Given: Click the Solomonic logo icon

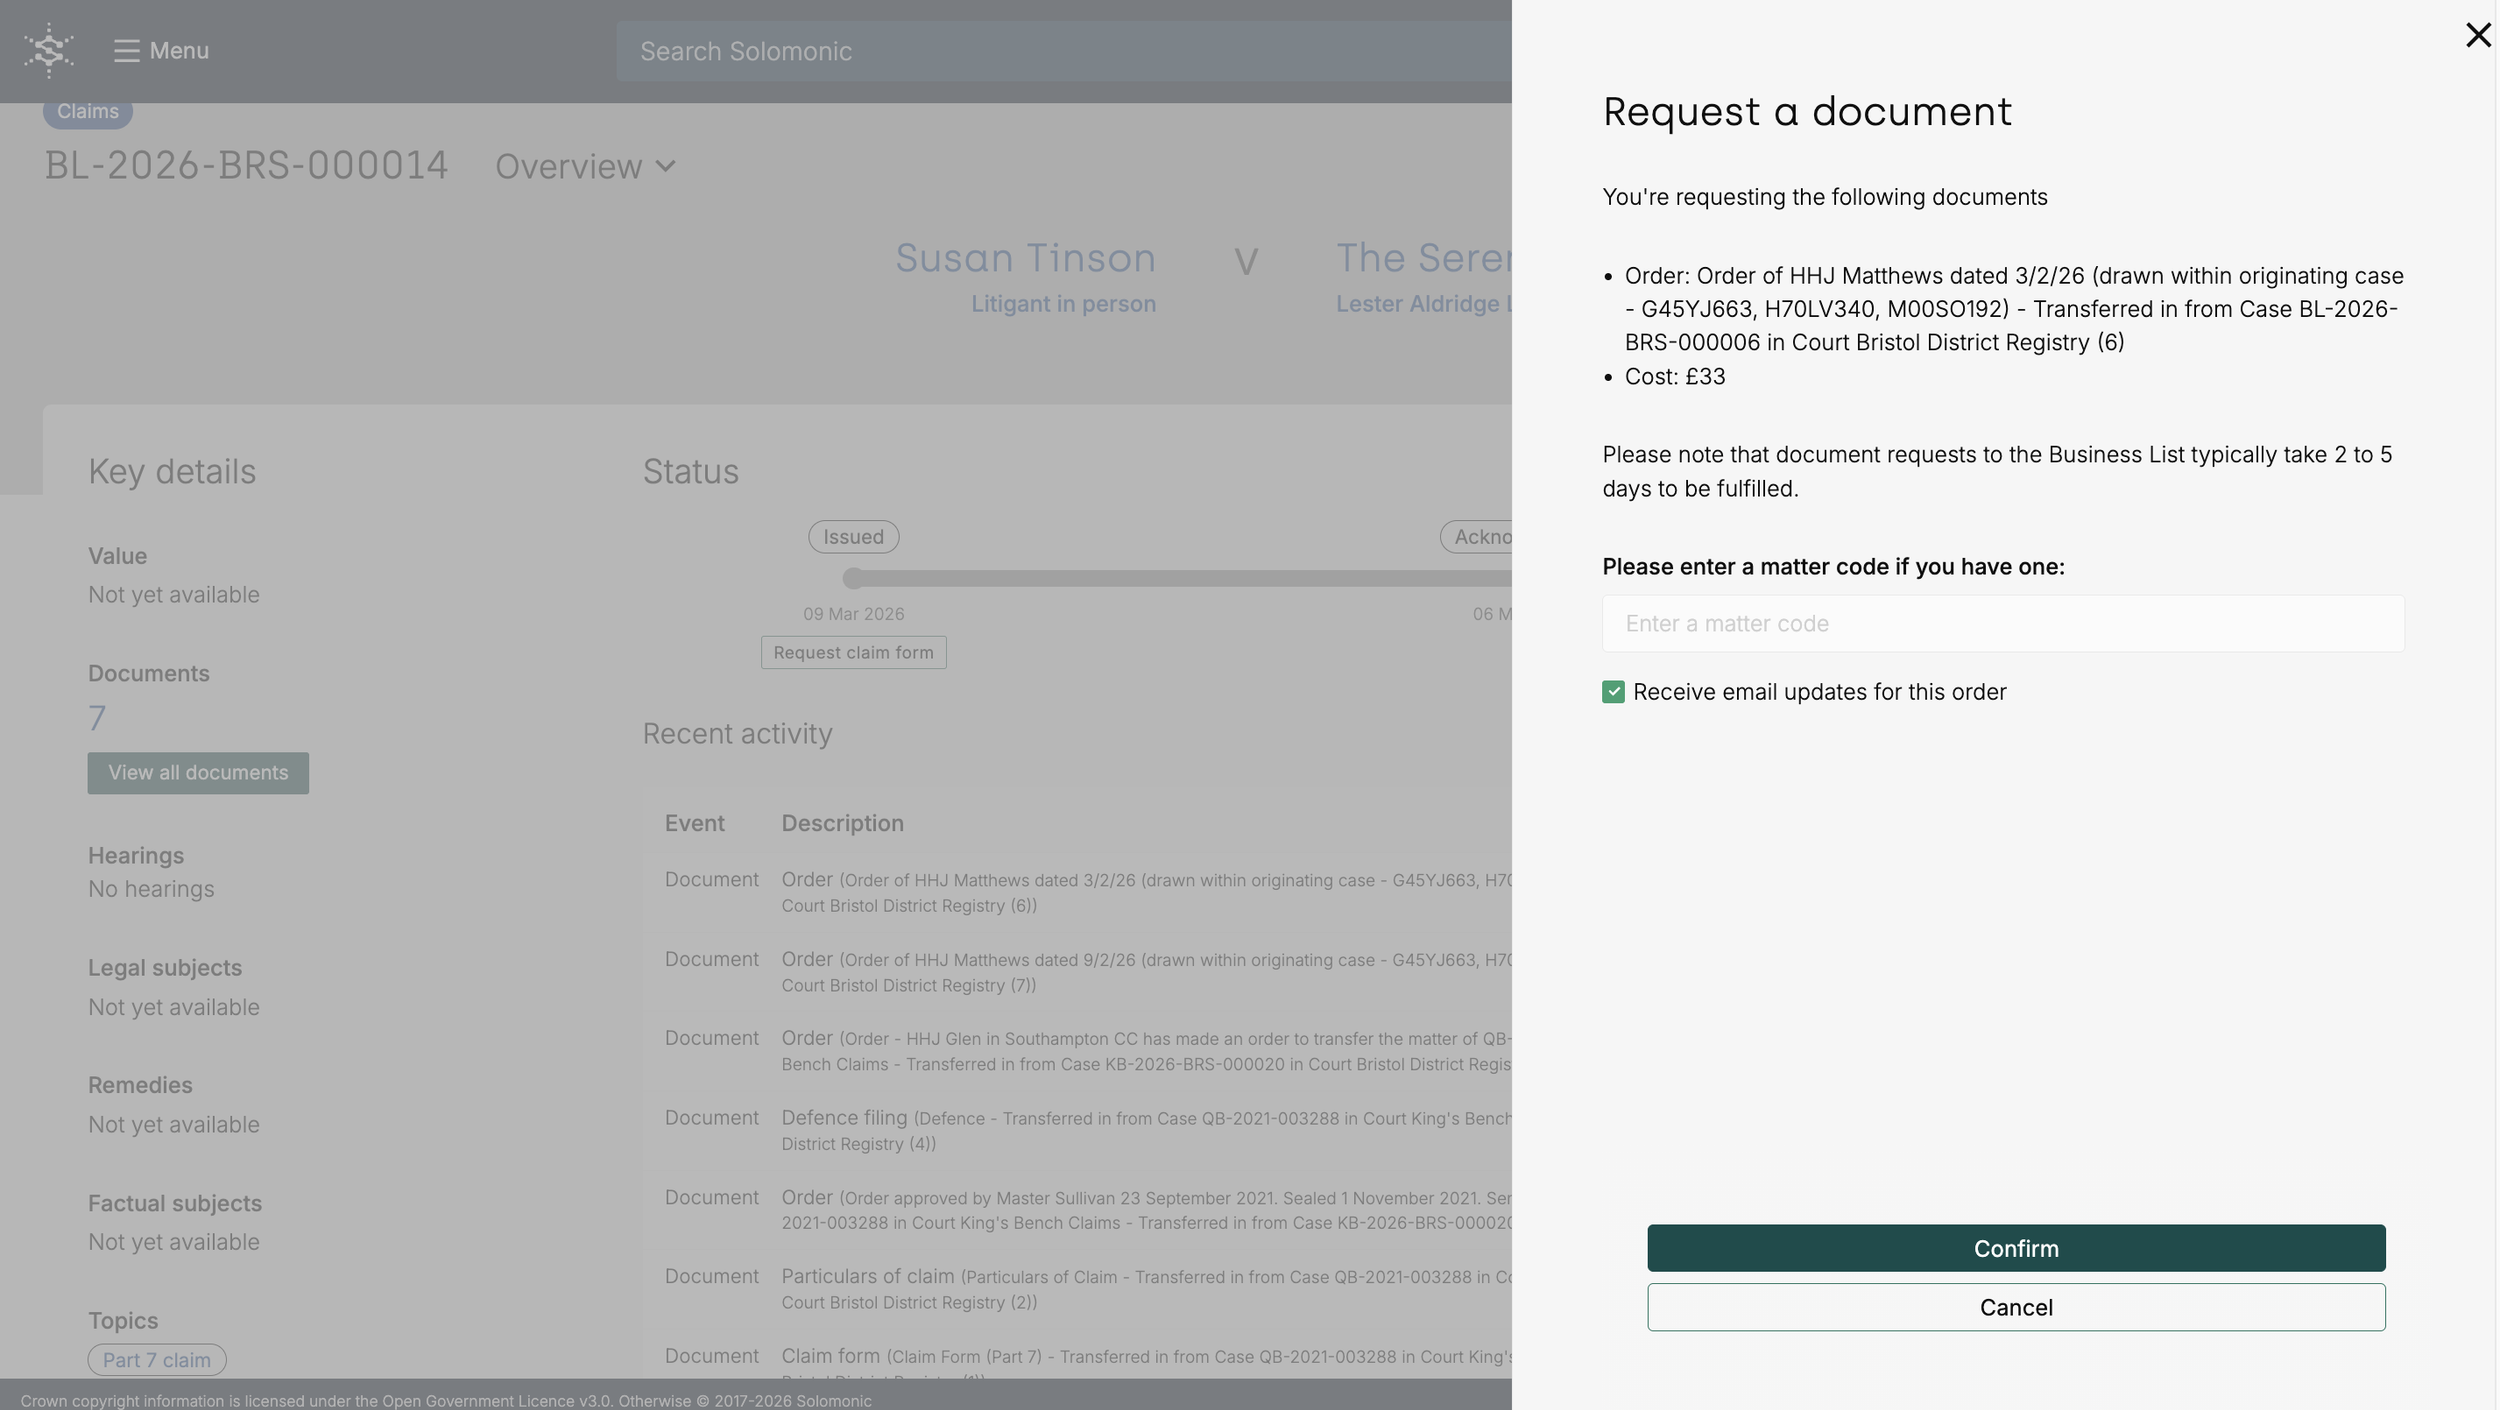Looking at the screenshot, I should 49,50.
